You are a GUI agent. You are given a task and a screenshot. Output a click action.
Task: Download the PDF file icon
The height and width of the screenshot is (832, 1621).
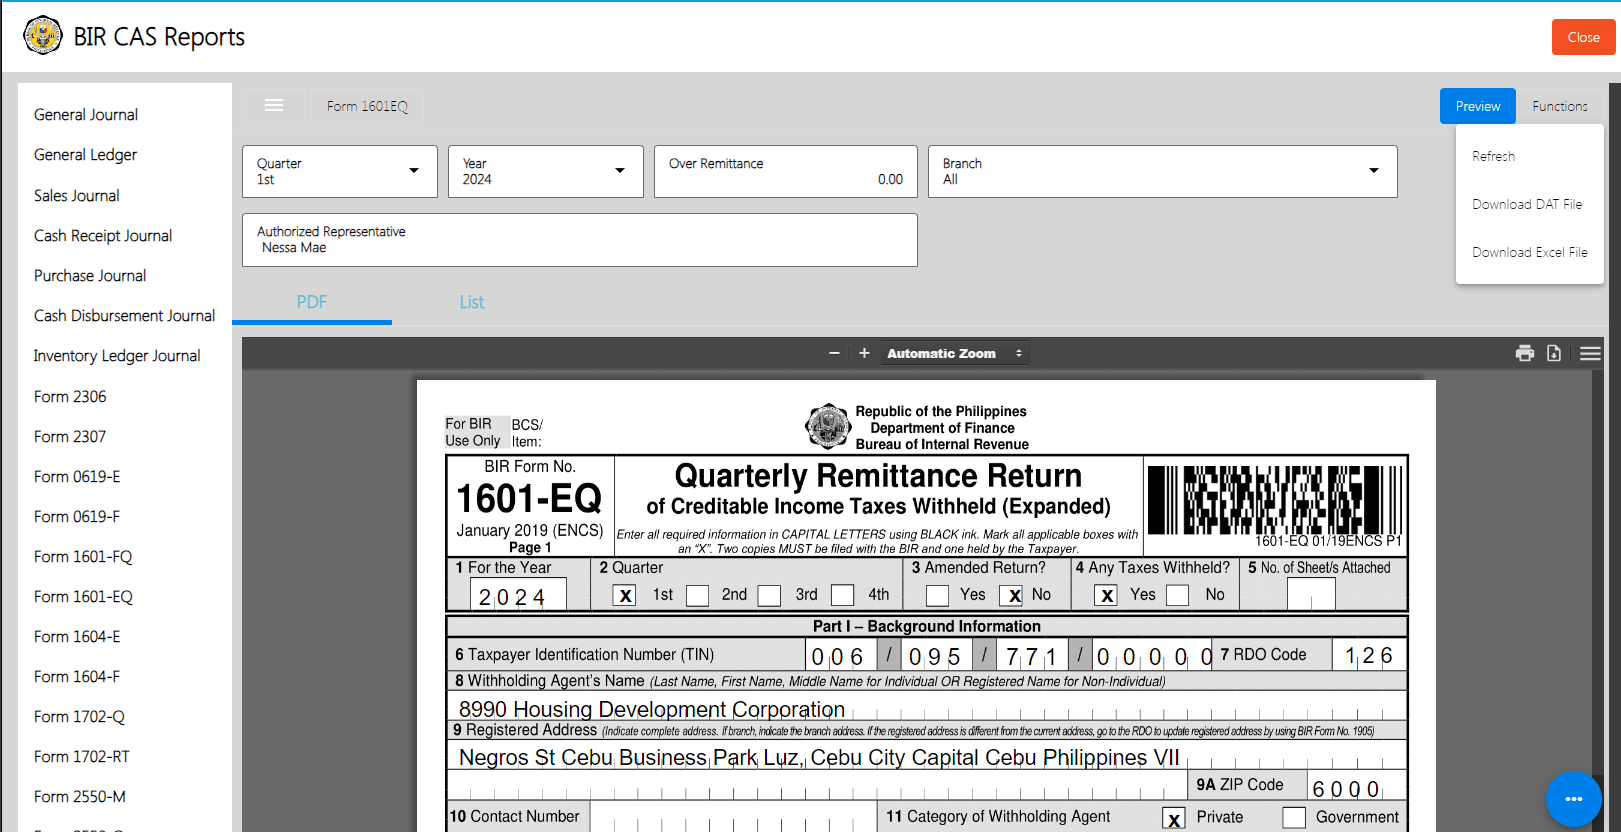pyautogui.click(x=1554, y=353)
